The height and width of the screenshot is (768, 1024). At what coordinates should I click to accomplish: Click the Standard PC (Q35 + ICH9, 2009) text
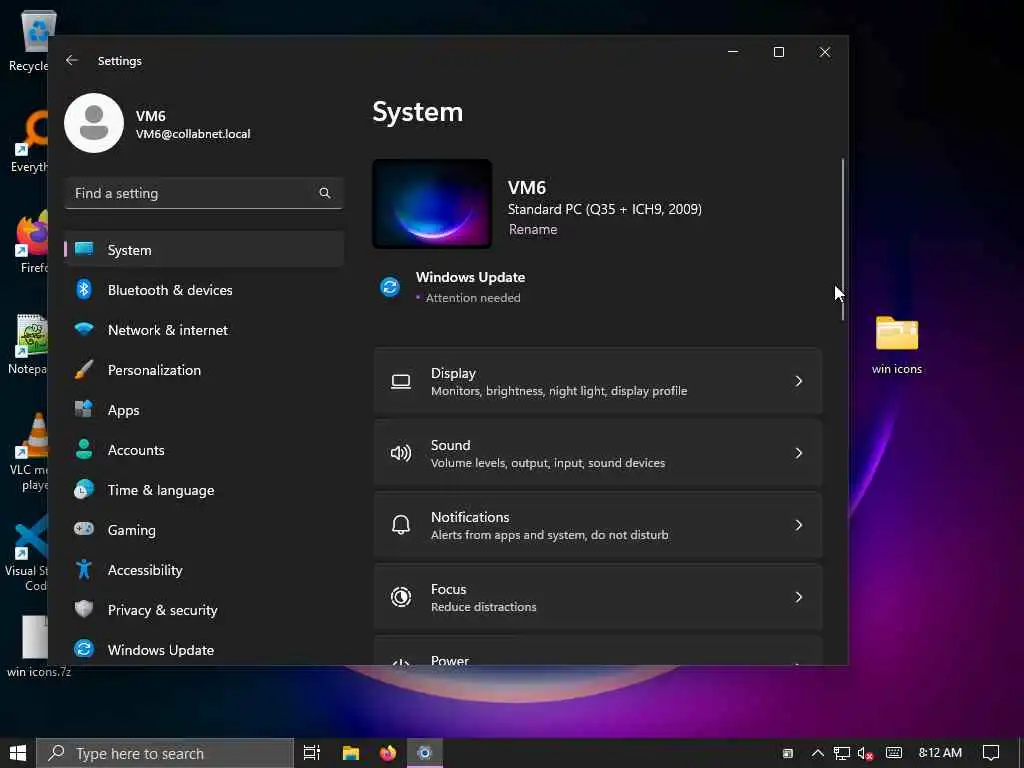(605, 209)
